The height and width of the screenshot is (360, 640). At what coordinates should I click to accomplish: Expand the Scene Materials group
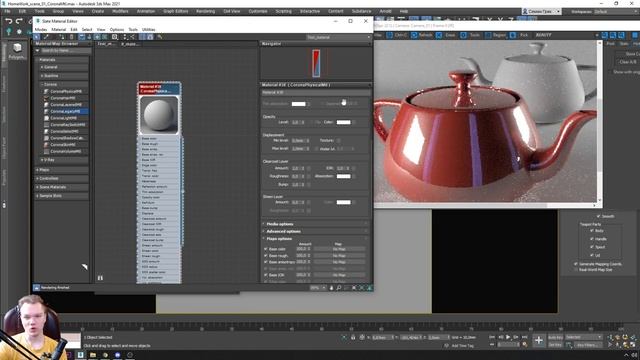pos(61,187)
